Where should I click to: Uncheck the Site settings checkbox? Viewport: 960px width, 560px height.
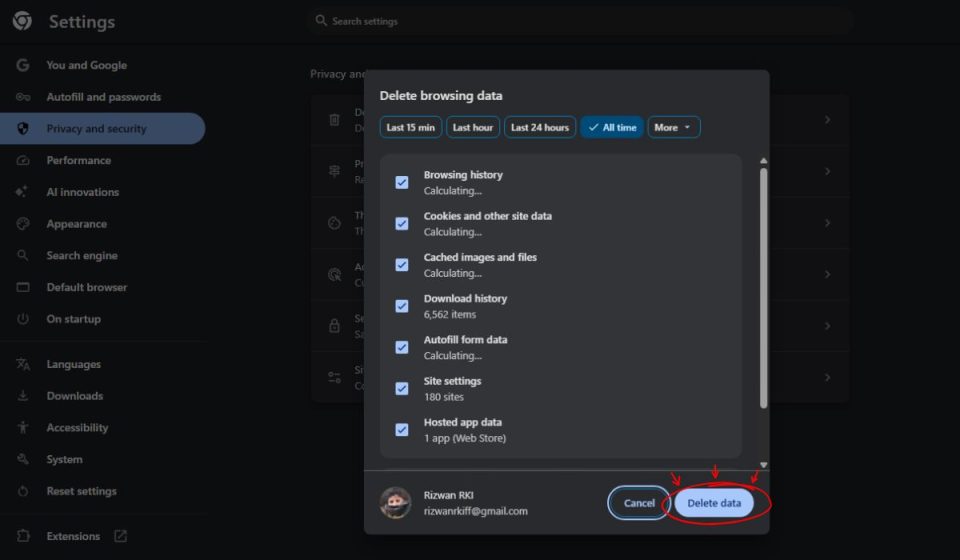(x=402, y=389)
